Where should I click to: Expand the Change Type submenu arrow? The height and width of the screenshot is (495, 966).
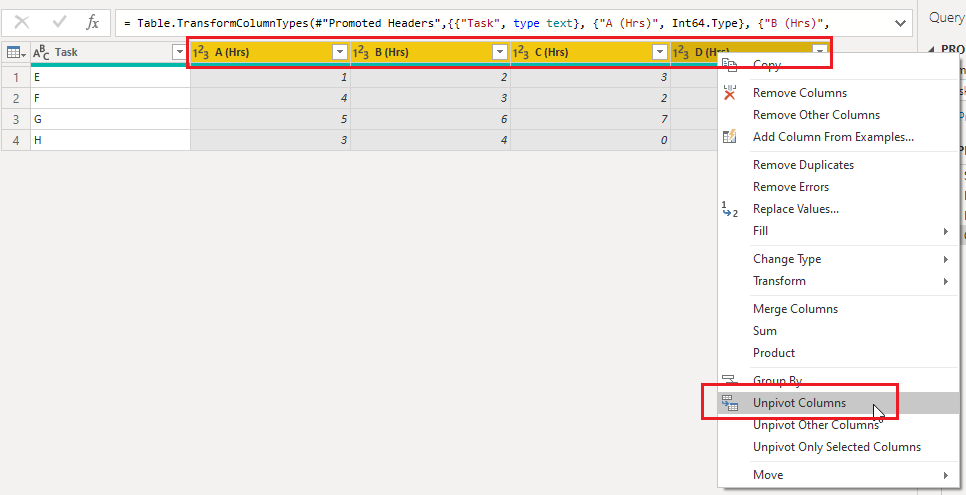click(946, 260)
